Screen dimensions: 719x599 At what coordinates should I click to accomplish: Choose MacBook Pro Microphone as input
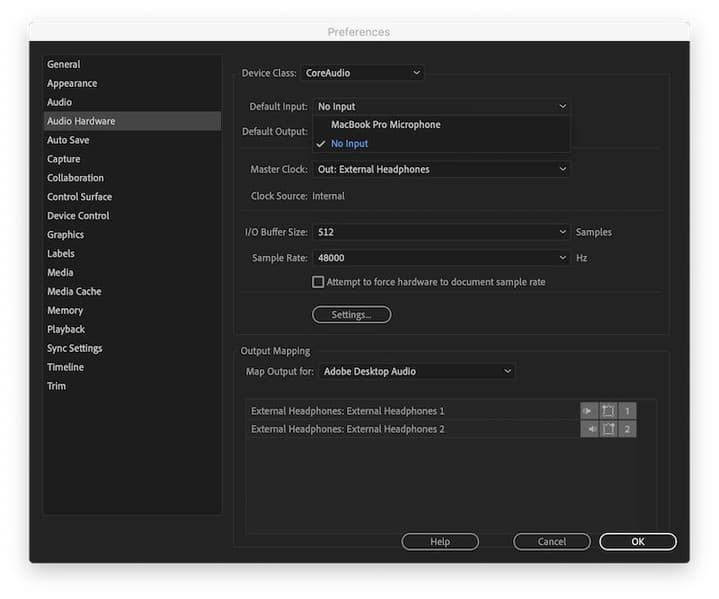click(385, 125)
